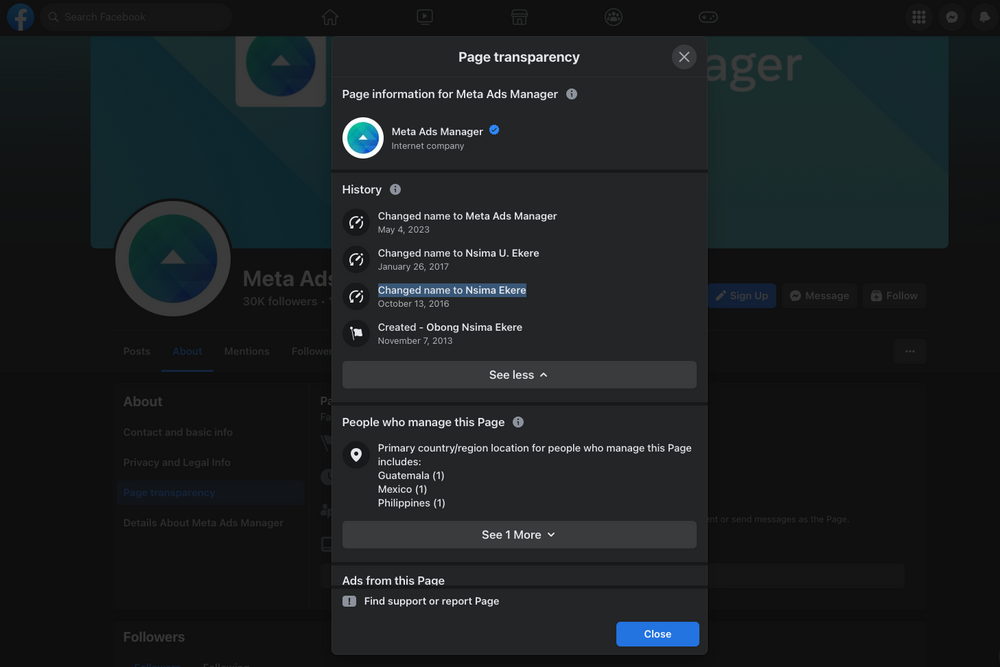The width and height of the screenshot is (1000, 667).
Task: Click the date May 4, 2023
Action: pyautogui.click(x=404, y=230)
